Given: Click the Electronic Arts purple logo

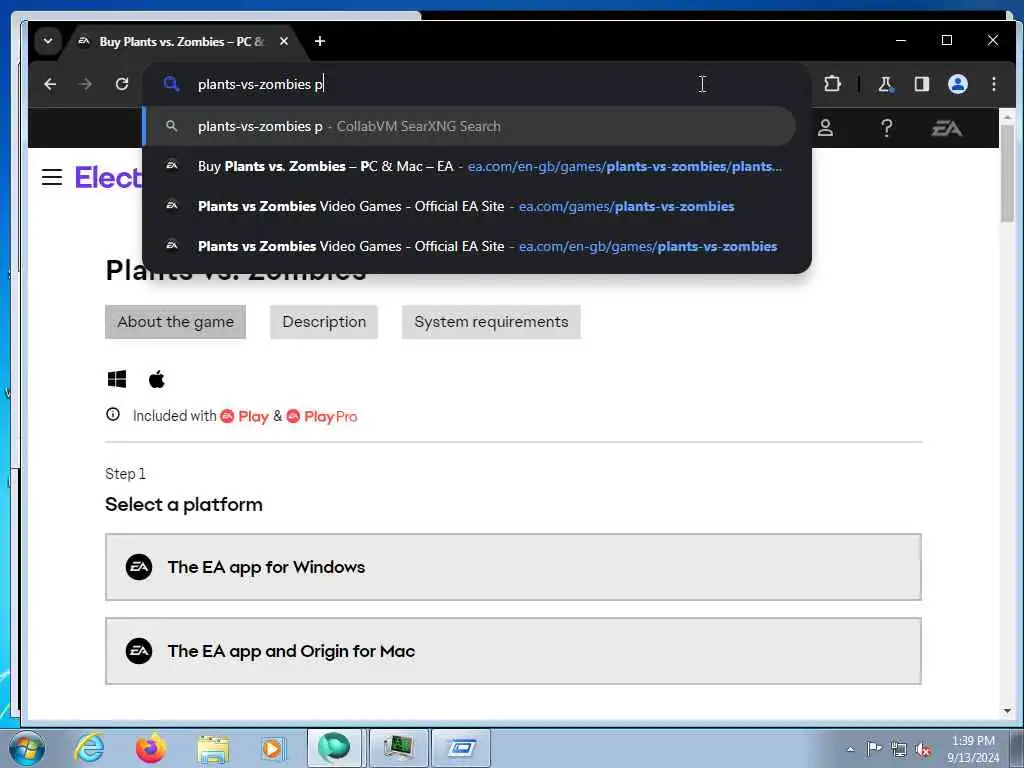Looking at the screenshot, I should click(x=108, y=177).
